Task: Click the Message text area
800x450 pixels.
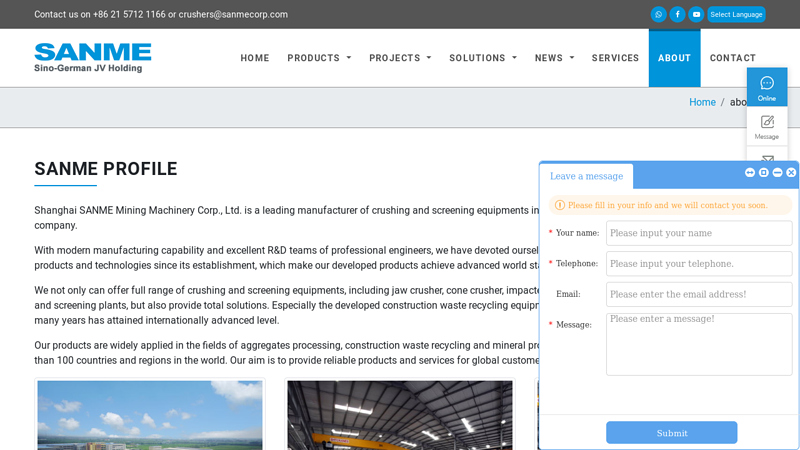Action: point(699,344)
